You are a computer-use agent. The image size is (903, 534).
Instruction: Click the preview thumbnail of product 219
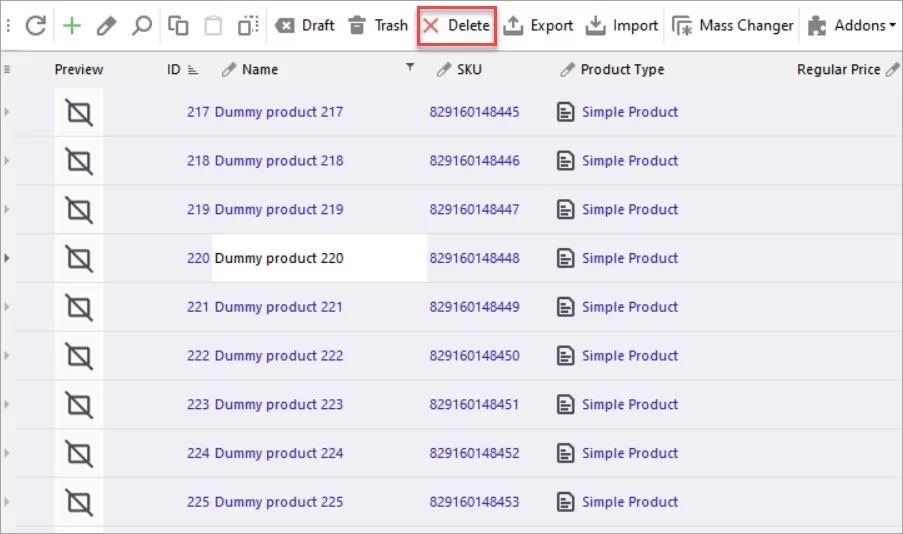pos(79,210)
